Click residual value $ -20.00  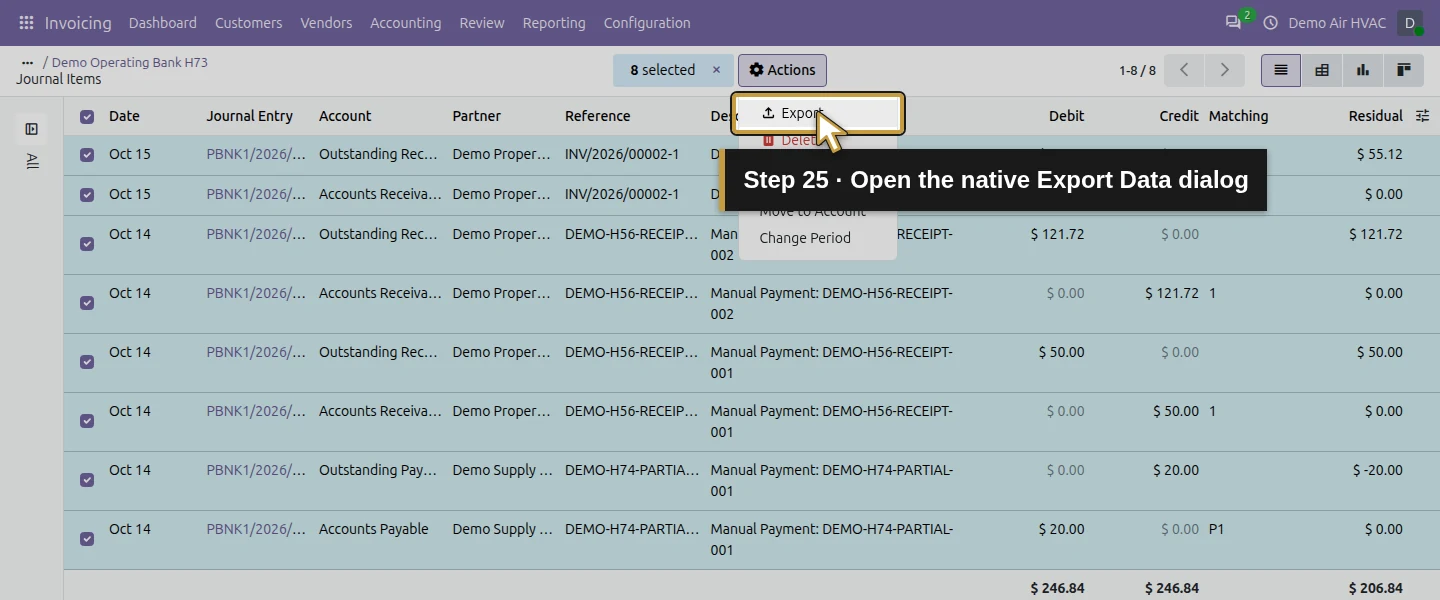pyautogui.click(x=1378, y=470)
